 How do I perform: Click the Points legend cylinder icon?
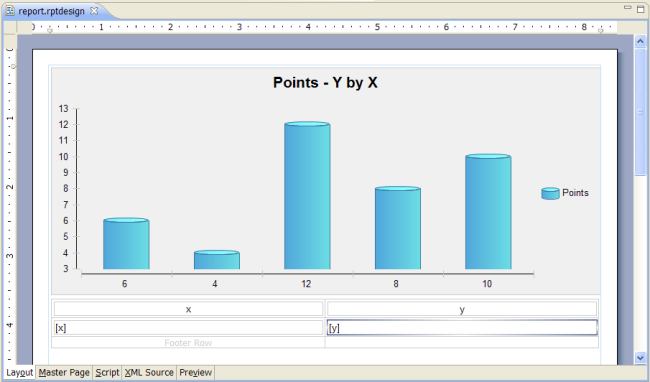(x=551, y=193)
